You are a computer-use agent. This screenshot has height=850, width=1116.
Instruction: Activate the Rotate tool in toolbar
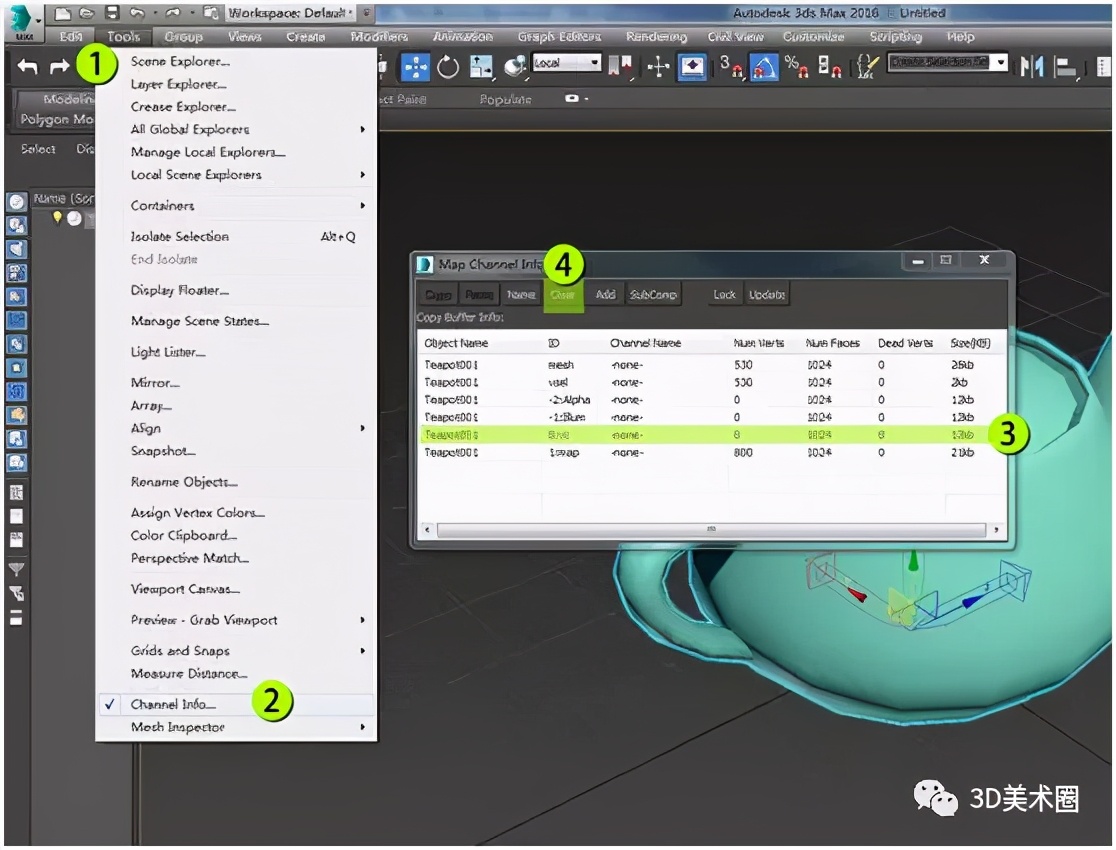point(448,67)
